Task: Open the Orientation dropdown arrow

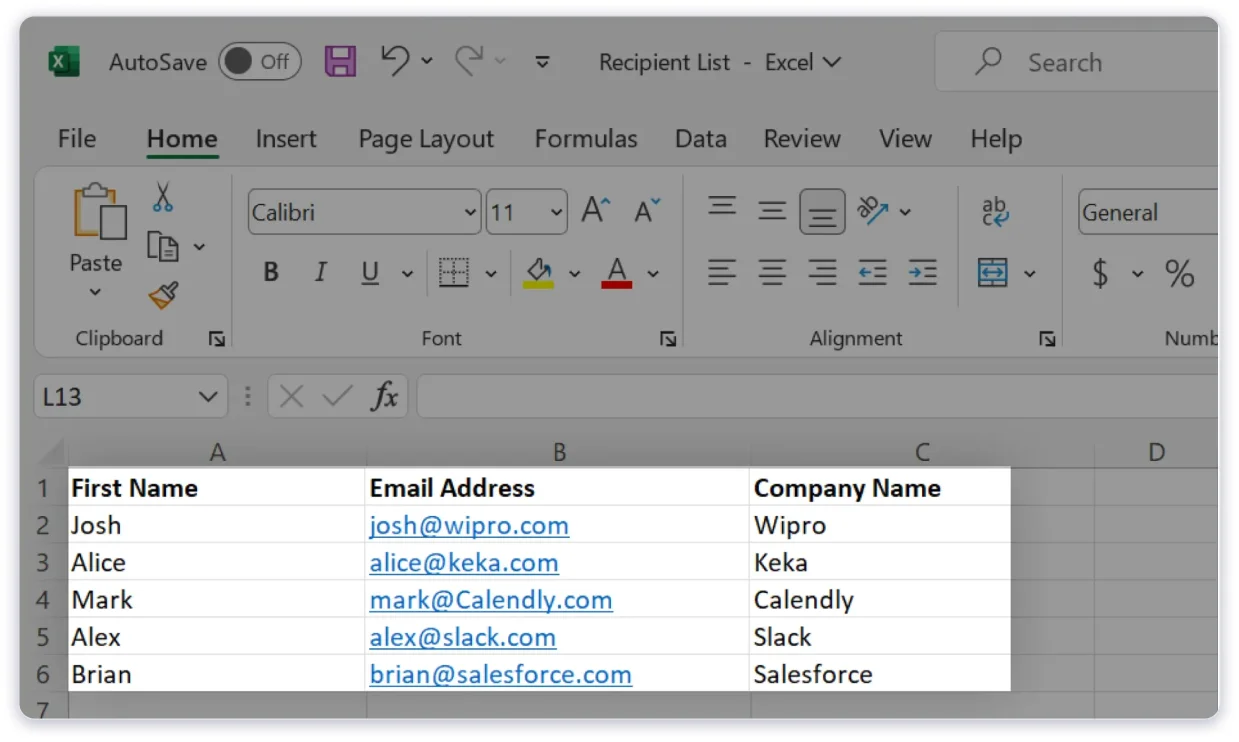Action: 905,212
